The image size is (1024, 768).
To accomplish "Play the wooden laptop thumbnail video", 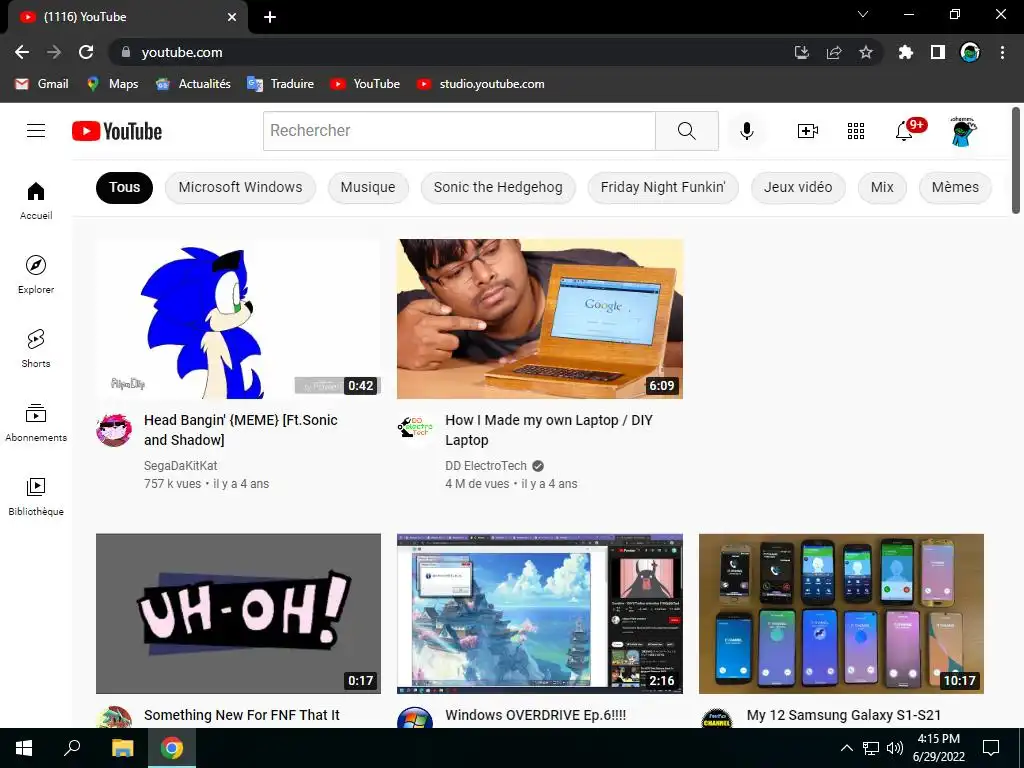I will 539,319.
